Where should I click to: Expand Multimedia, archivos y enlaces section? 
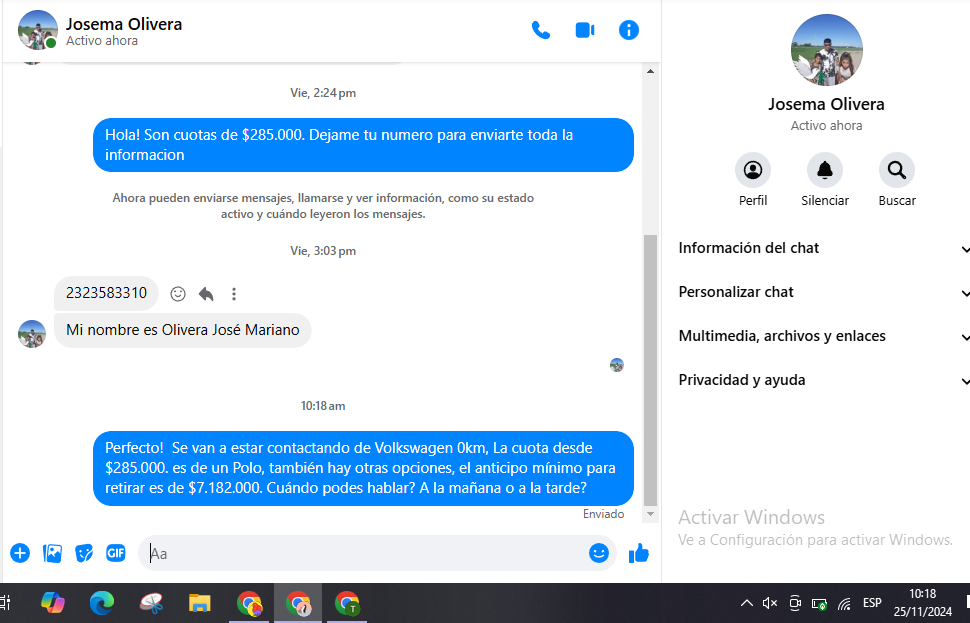coord(823,336)
